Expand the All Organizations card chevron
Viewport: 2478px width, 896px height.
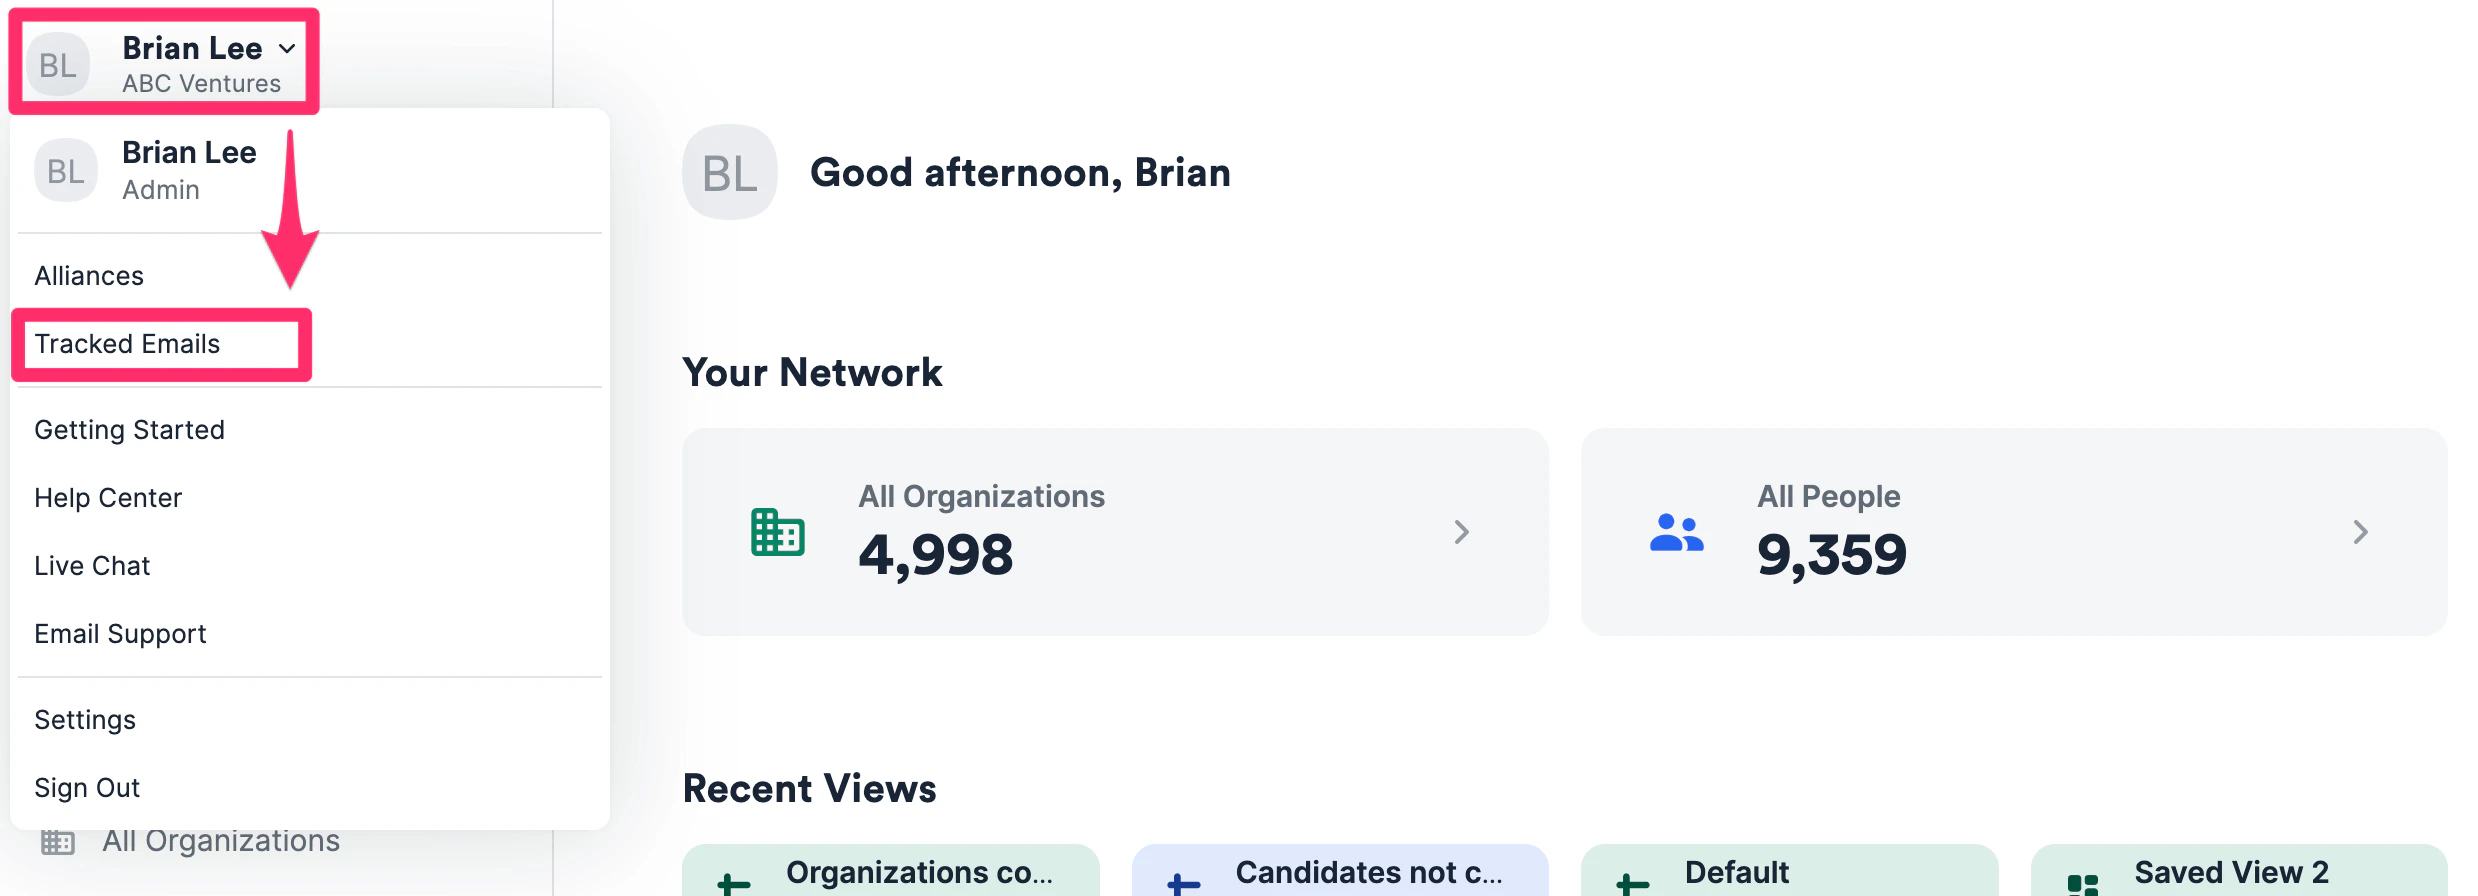[1462, 532]
